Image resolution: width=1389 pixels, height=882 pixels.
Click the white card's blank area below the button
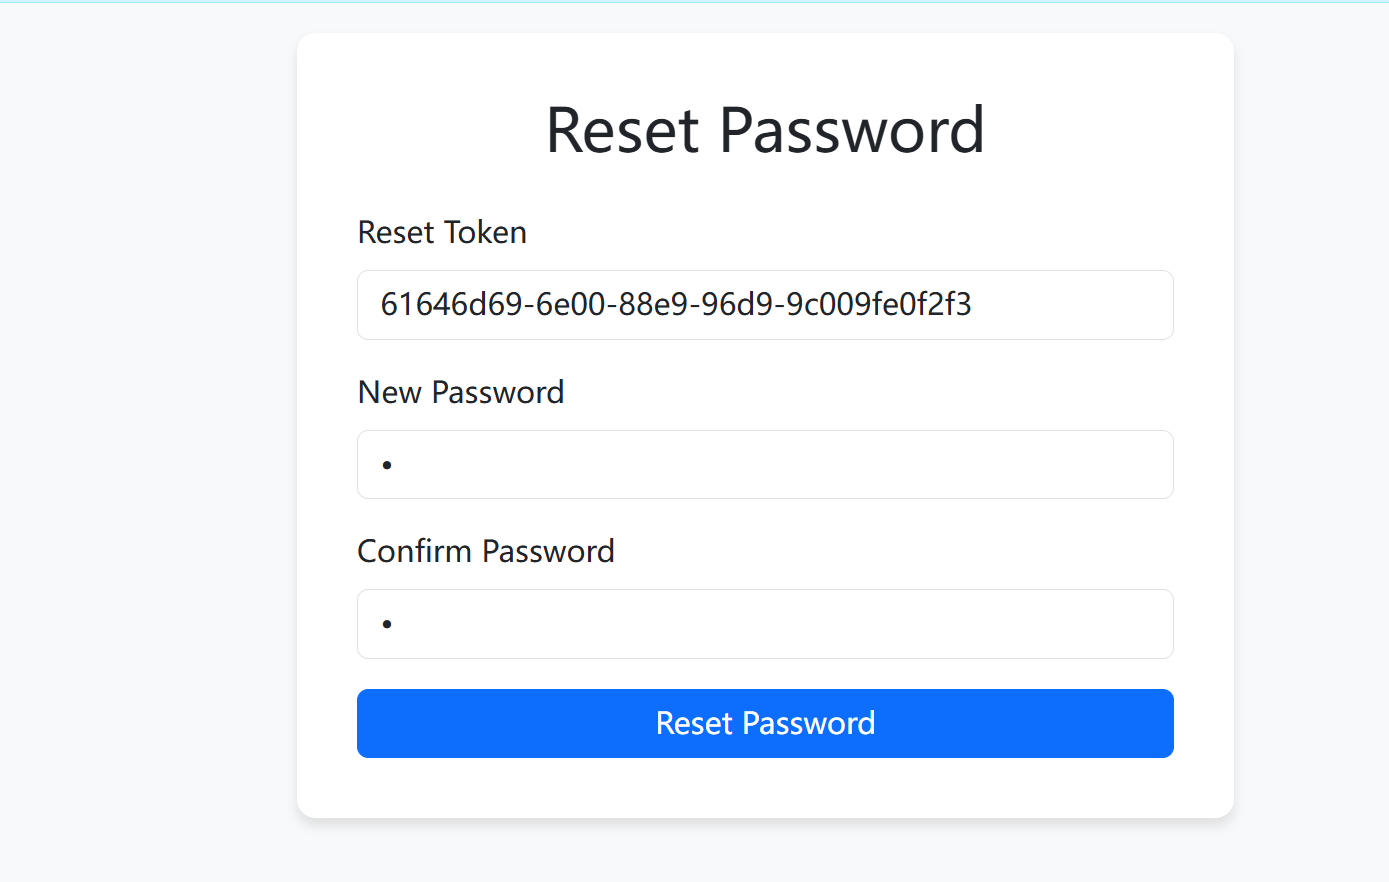tap(765, 790)
